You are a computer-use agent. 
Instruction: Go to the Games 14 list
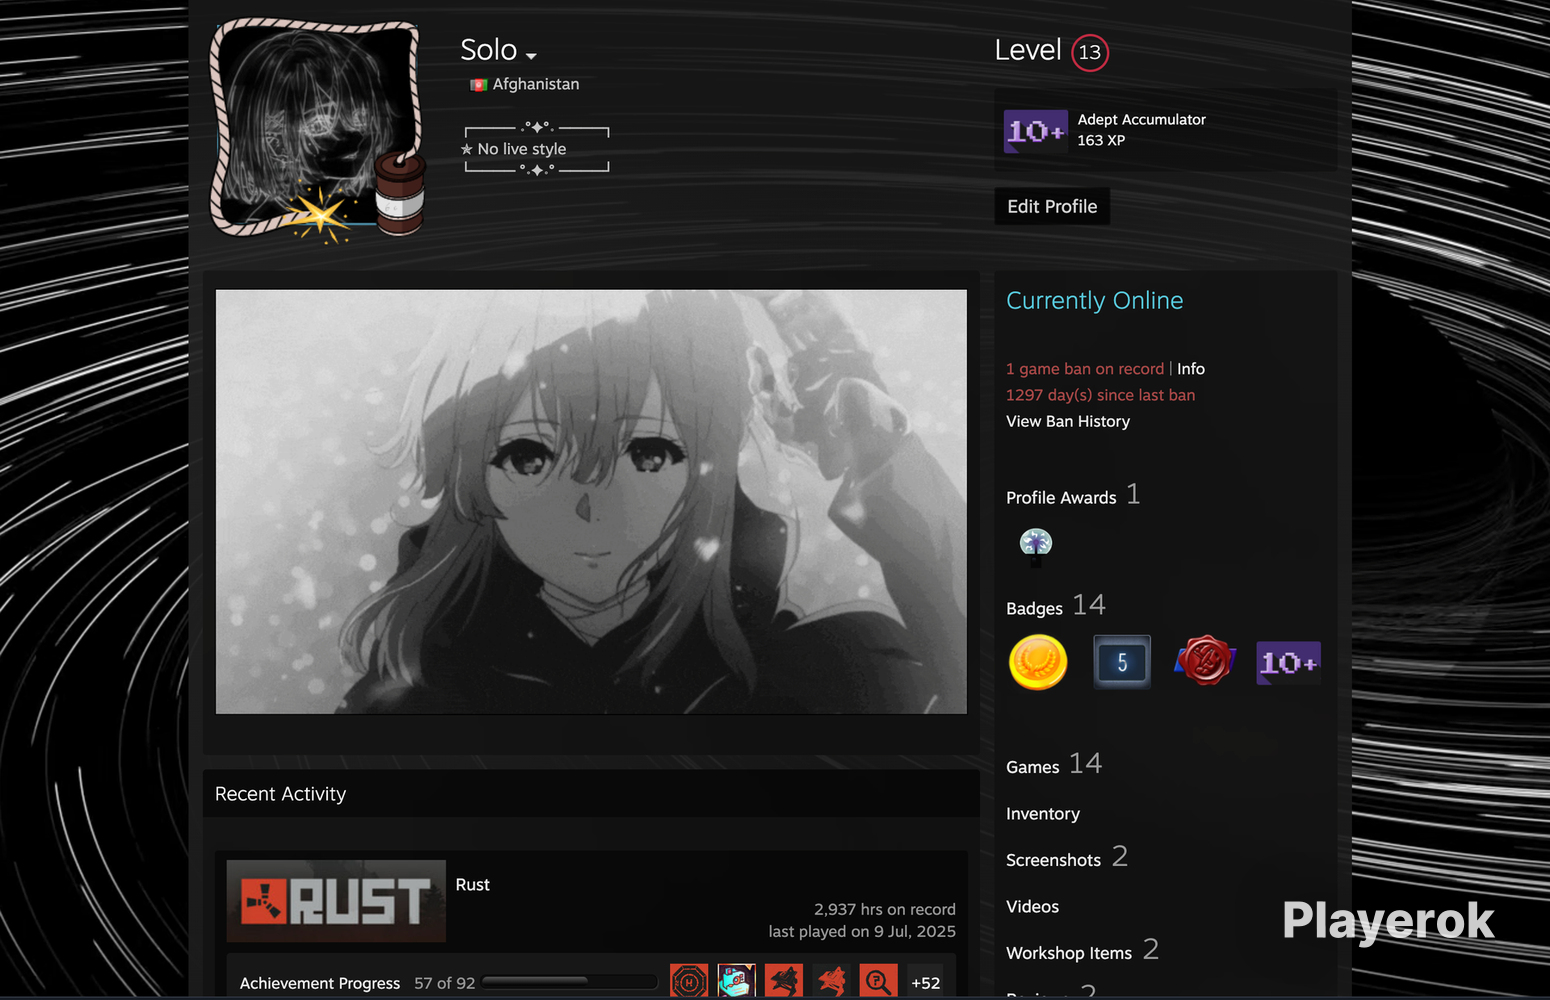(1054, 765)
